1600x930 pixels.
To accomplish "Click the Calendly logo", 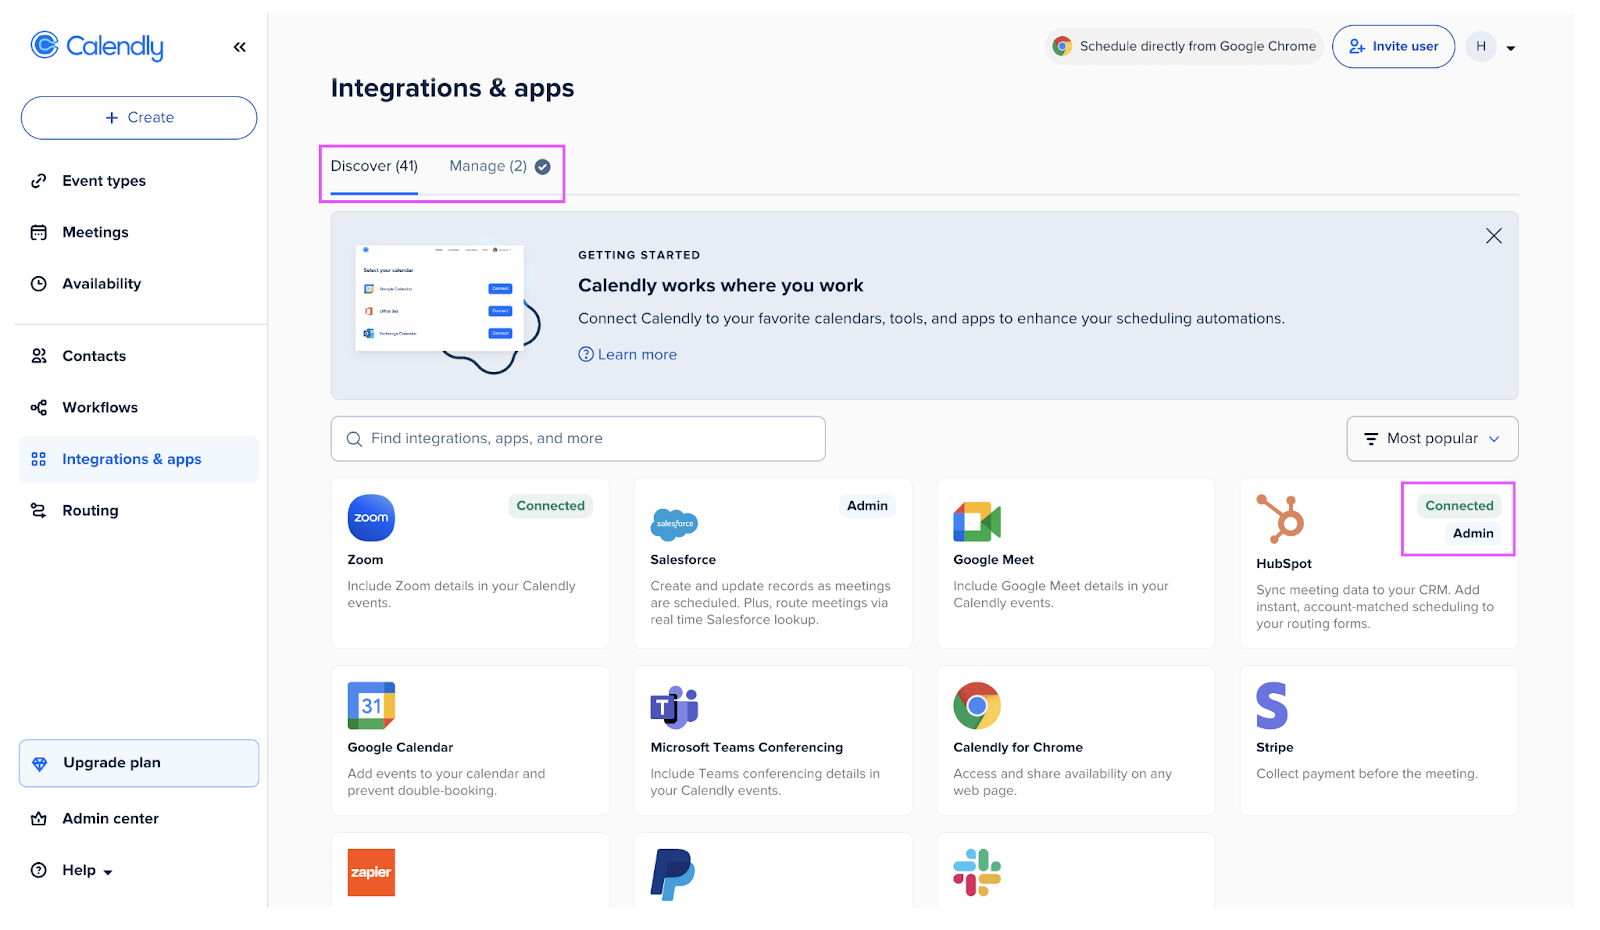I will [97, 46].
